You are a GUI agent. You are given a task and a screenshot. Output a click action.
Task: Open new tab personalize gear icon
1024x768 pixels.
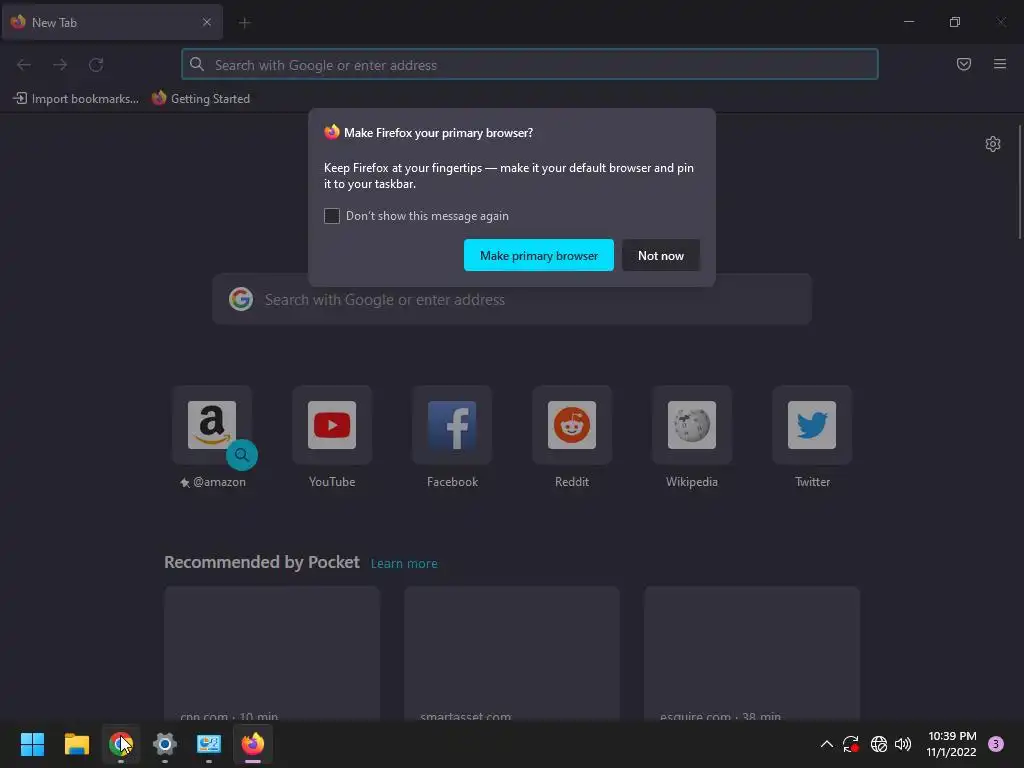993,144
